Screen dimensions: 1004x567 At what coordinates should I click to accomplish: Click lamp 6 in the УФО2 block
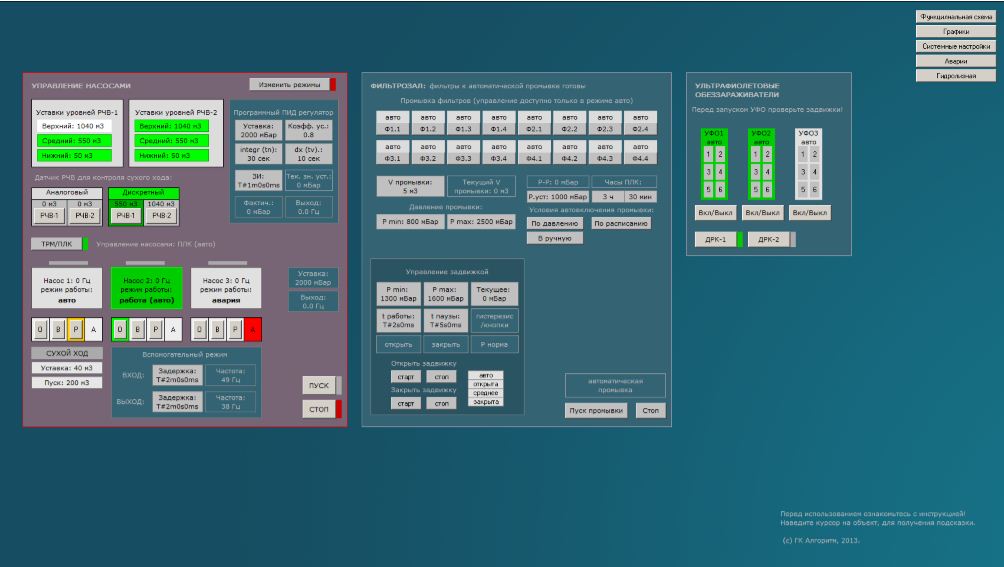[768, 189]
